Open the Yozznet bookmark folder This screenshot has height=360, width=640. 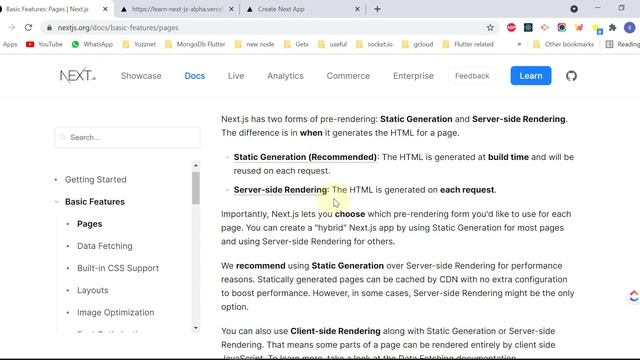pos(140,44)
